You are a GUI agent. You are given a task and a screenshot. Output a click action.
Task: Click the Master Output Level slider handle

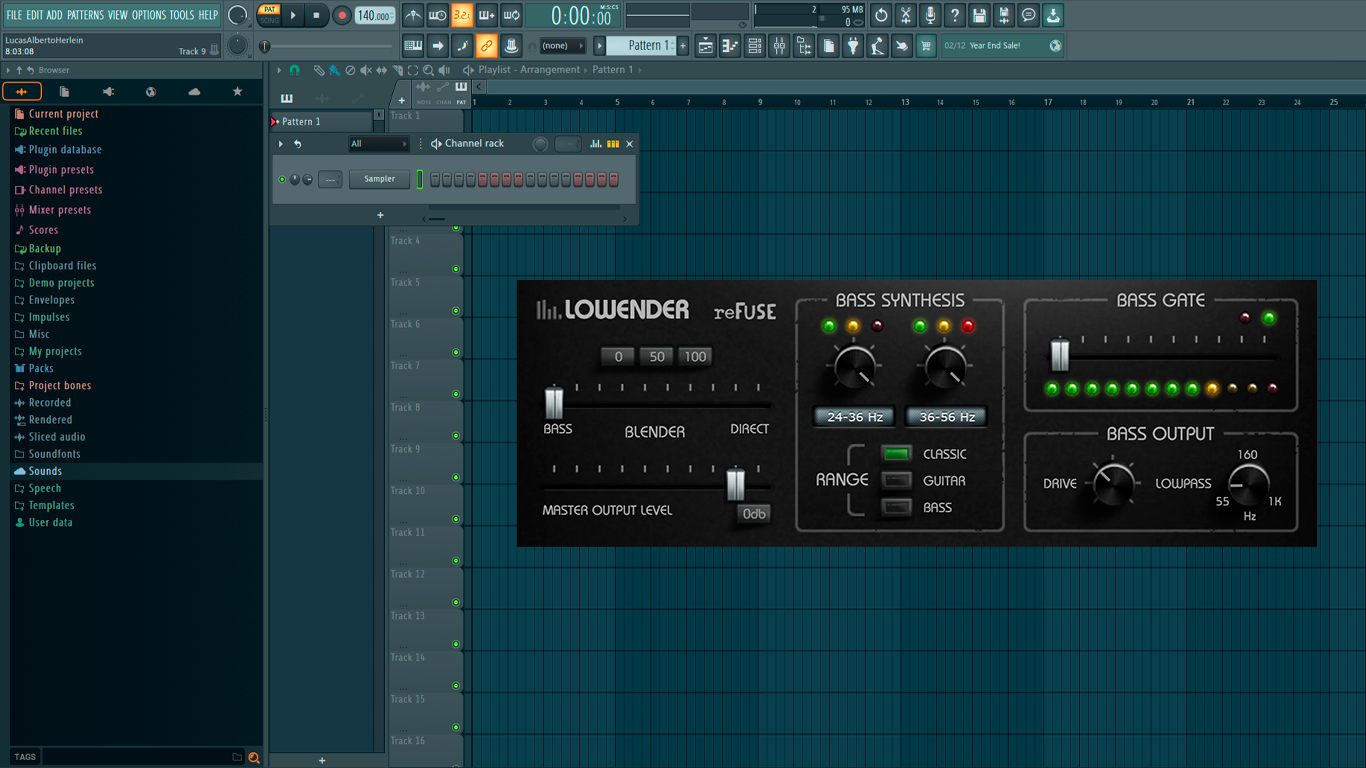[x=735, y=483]
